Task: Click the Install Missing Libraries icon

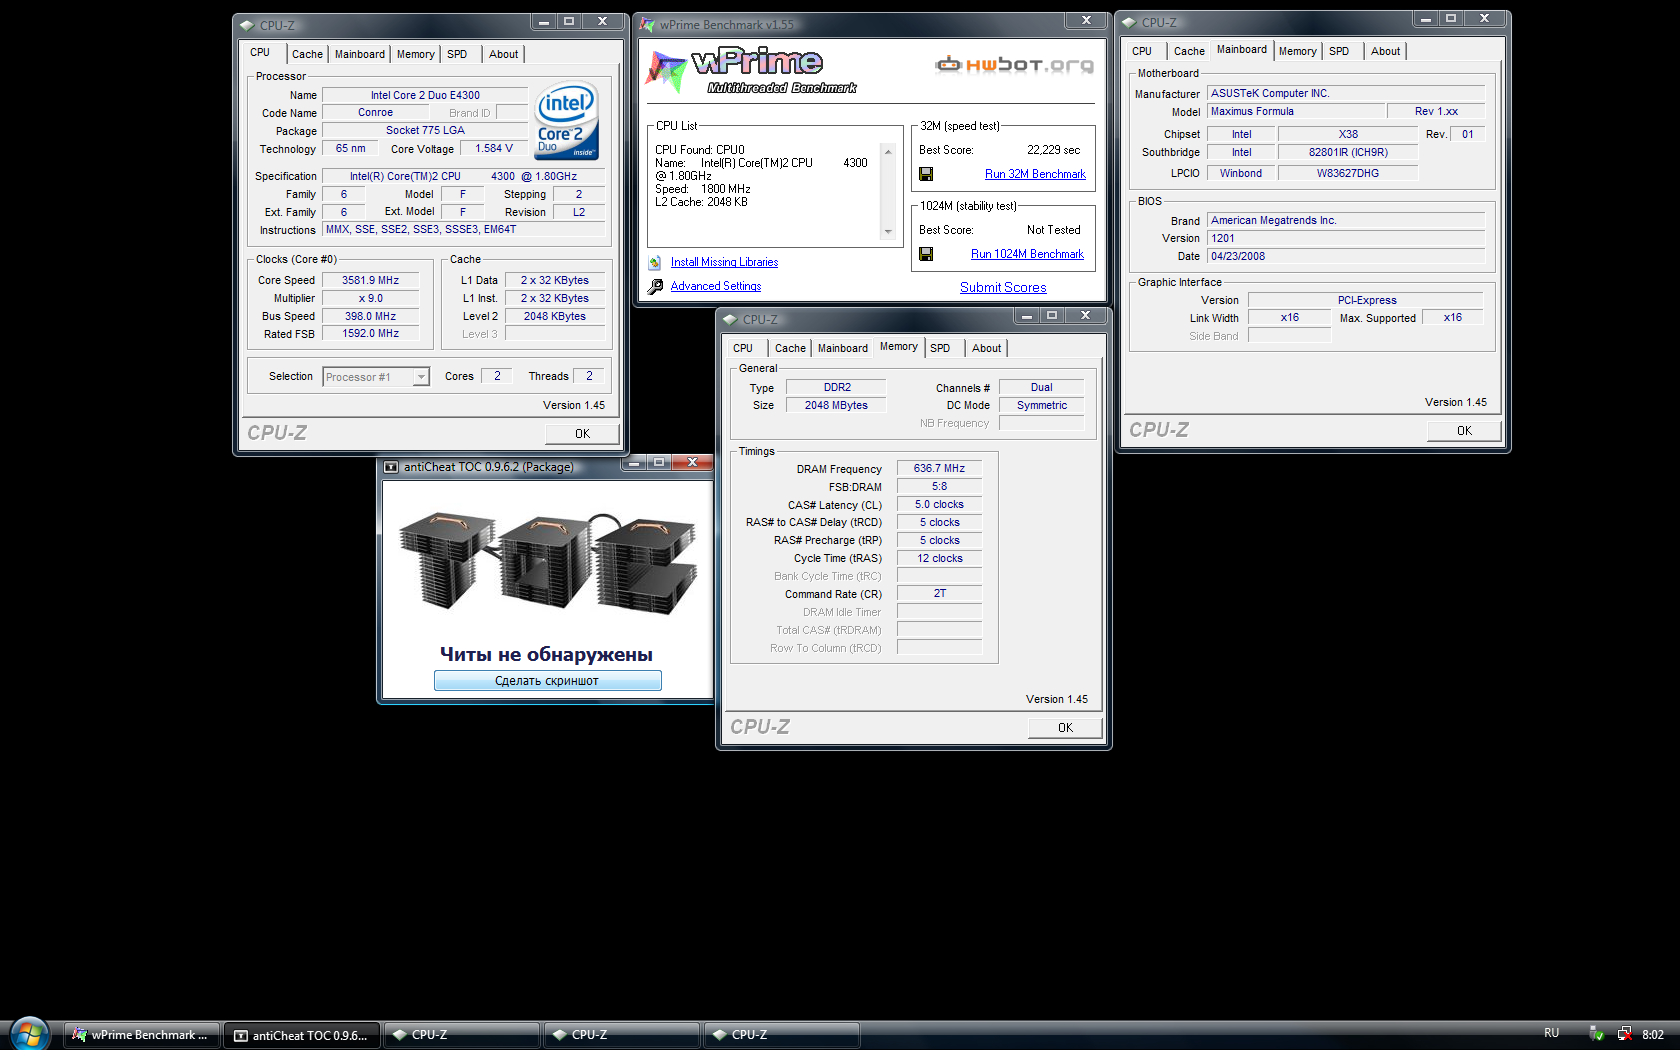Action: pyautogui.click(x=655, y=262)
